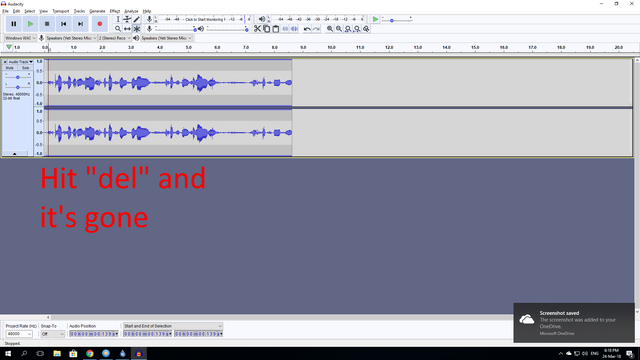
Task: Click the Audio Position time field
Action: 94,334
